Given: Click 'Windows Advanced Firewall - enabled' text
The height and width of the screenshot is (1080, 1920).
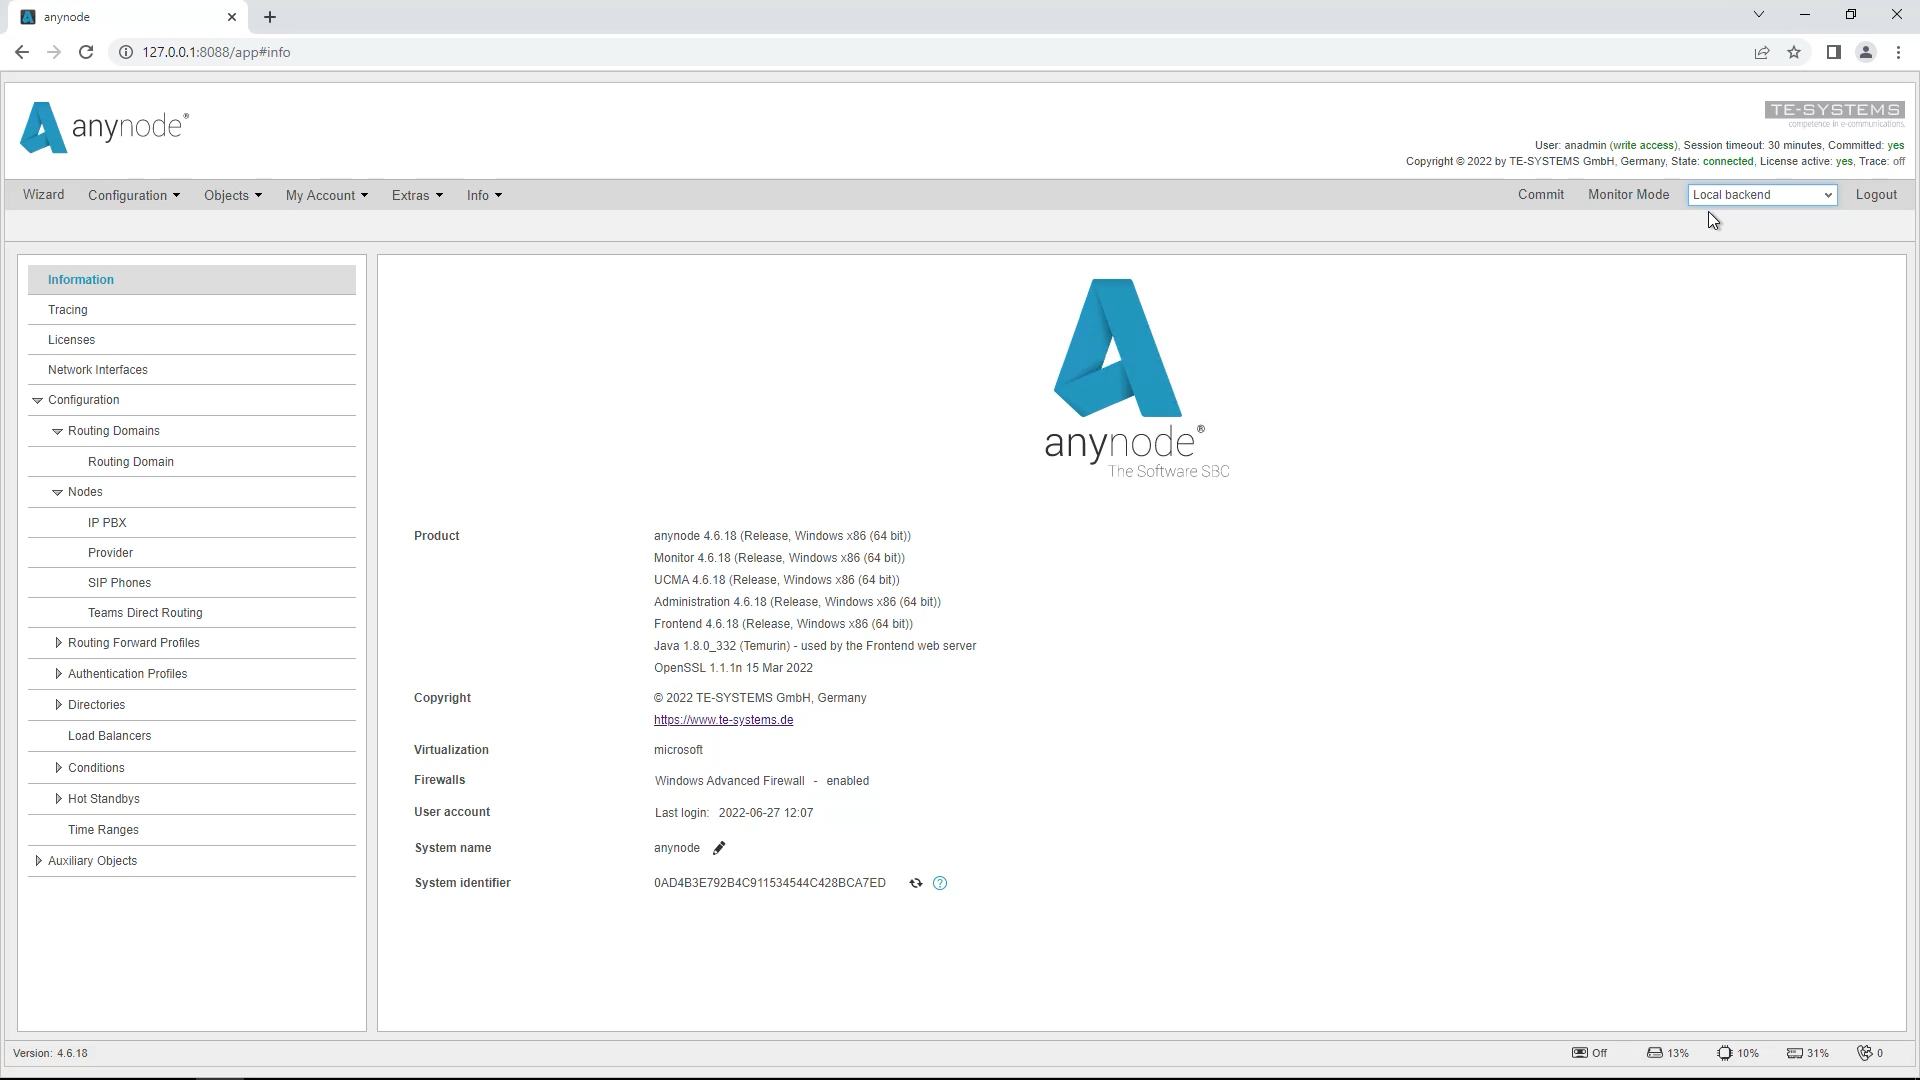Looking at the screenshot, I should 762,781.
